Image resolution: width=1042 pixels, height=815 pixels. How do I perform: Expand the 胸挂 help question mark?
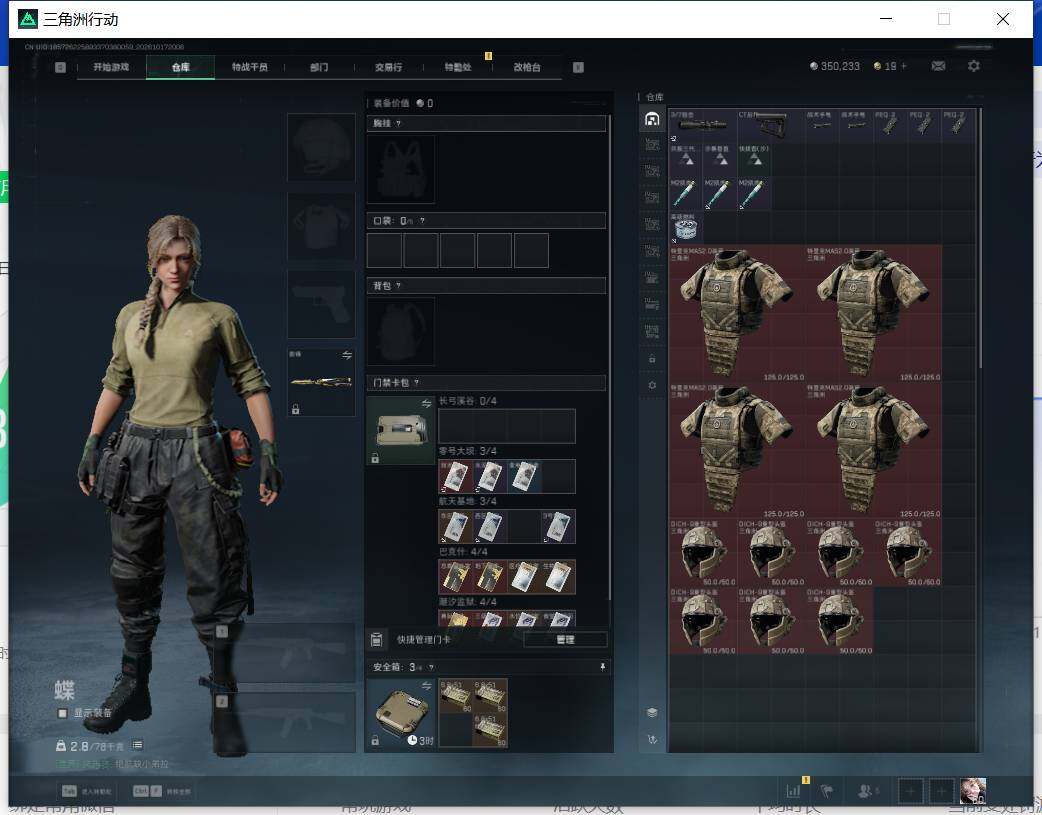398,124
